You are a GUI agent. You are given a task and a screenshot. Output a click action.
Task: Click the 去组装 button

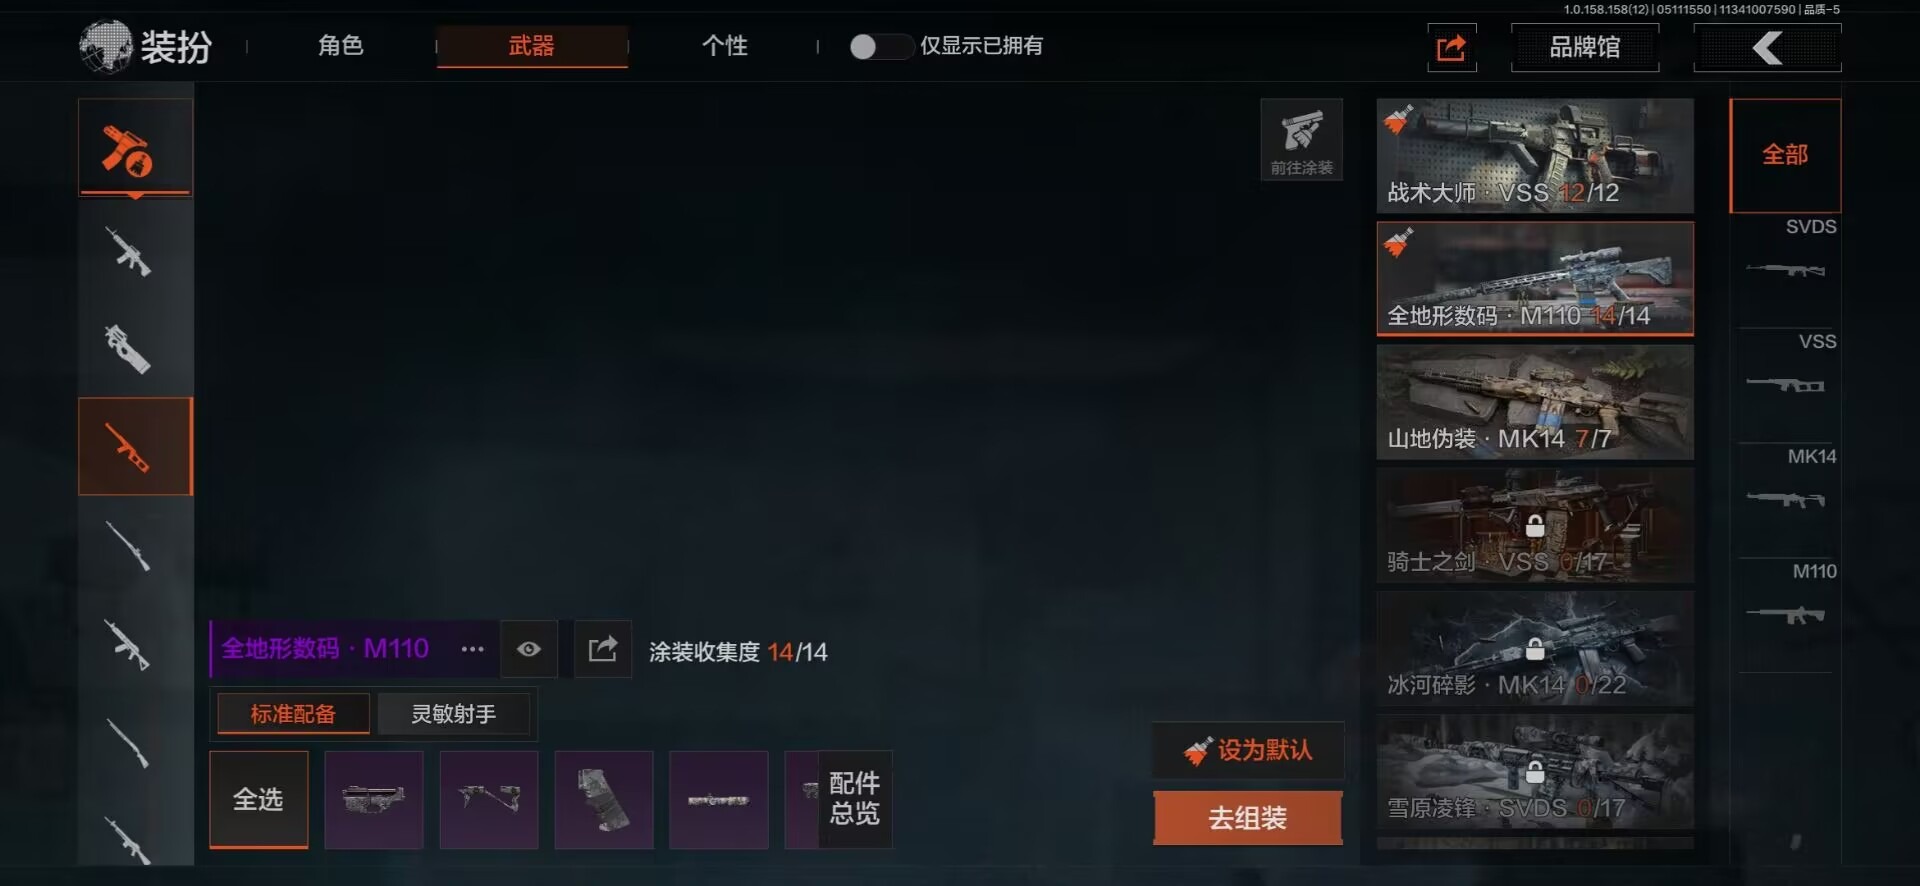tap(1248, 818)
